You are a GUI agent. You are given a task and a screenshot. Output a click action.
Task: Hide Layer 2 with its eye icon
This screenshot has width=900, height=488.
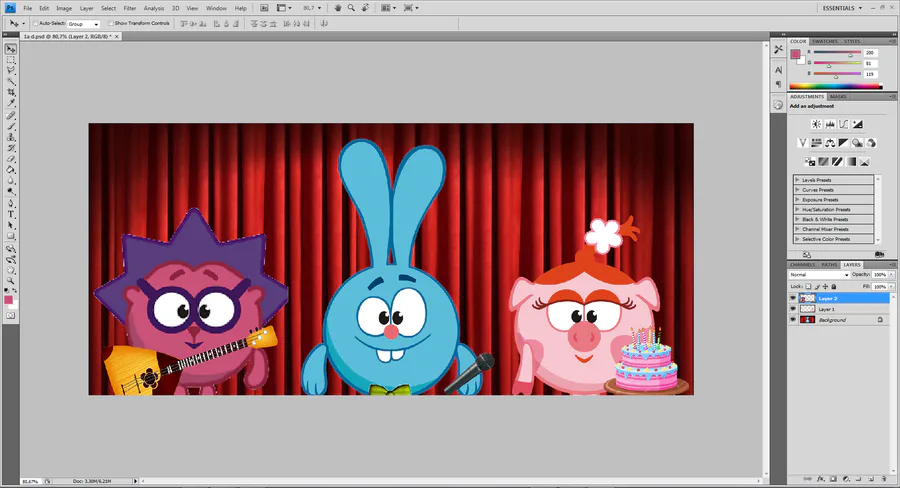coord(793,299)
